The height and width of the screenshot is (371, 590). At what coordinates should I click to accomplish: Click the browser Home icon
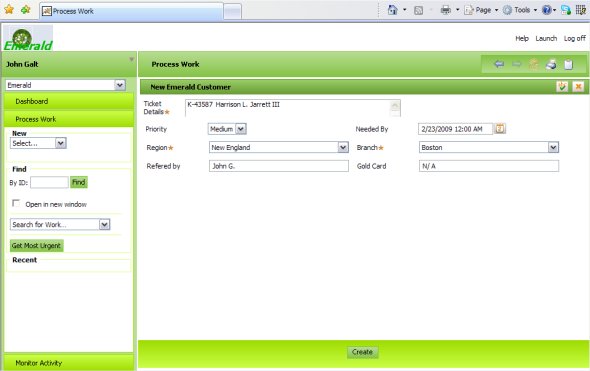coord(392,10)
